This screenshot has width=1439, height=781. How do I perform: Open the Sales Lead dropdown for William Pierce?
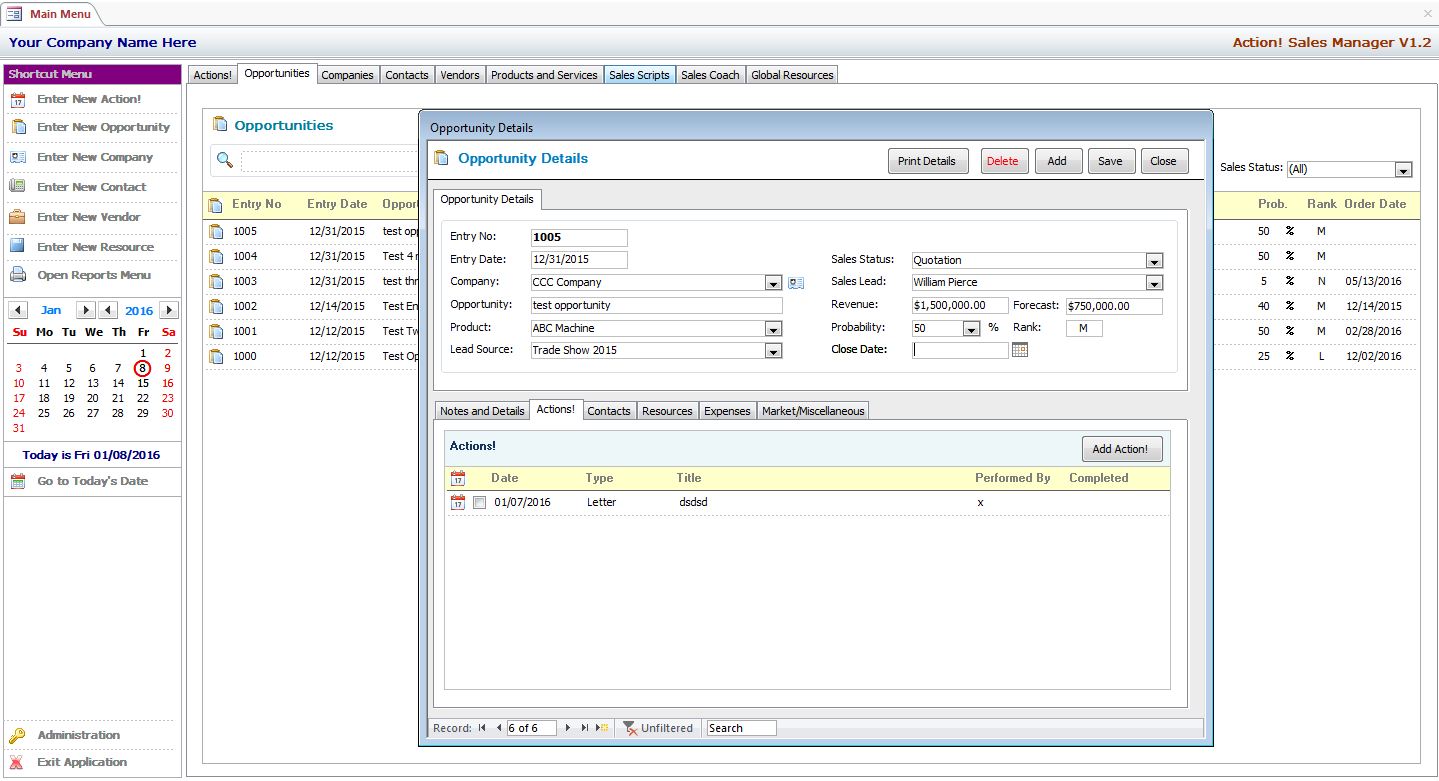pos(1154,283)
